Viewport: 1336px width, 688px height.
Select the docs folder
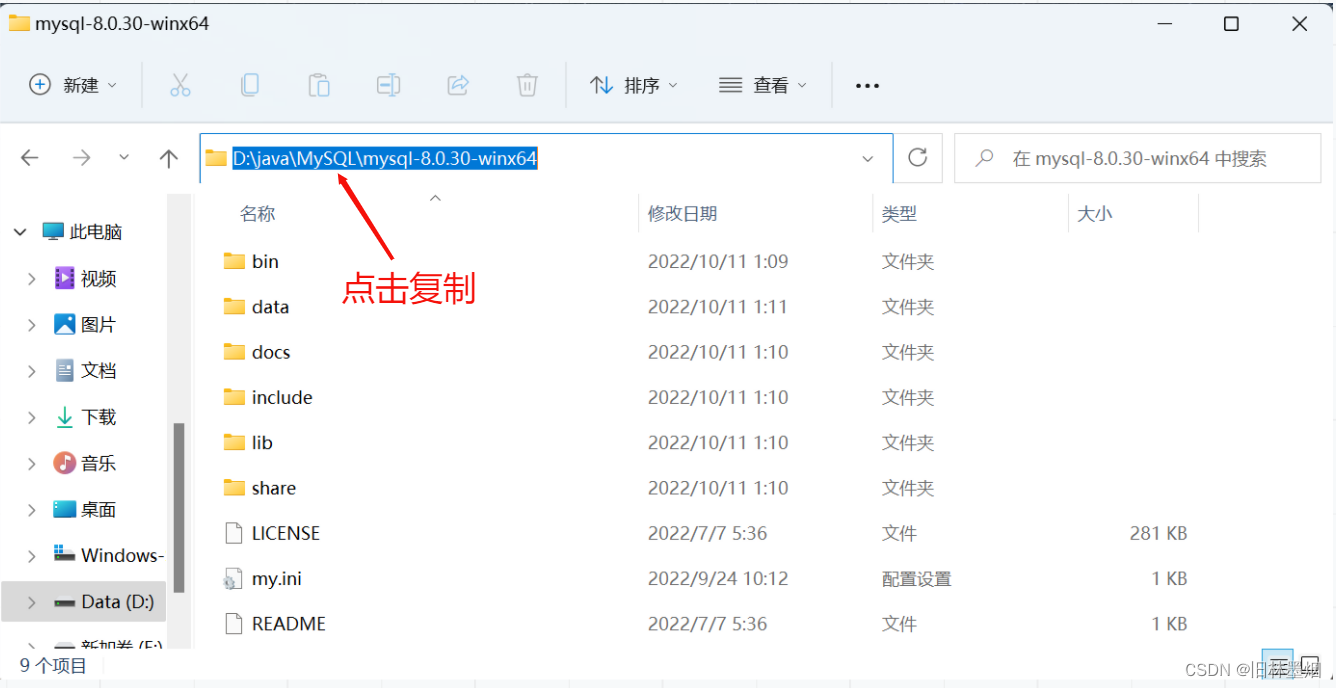[271, 352]
